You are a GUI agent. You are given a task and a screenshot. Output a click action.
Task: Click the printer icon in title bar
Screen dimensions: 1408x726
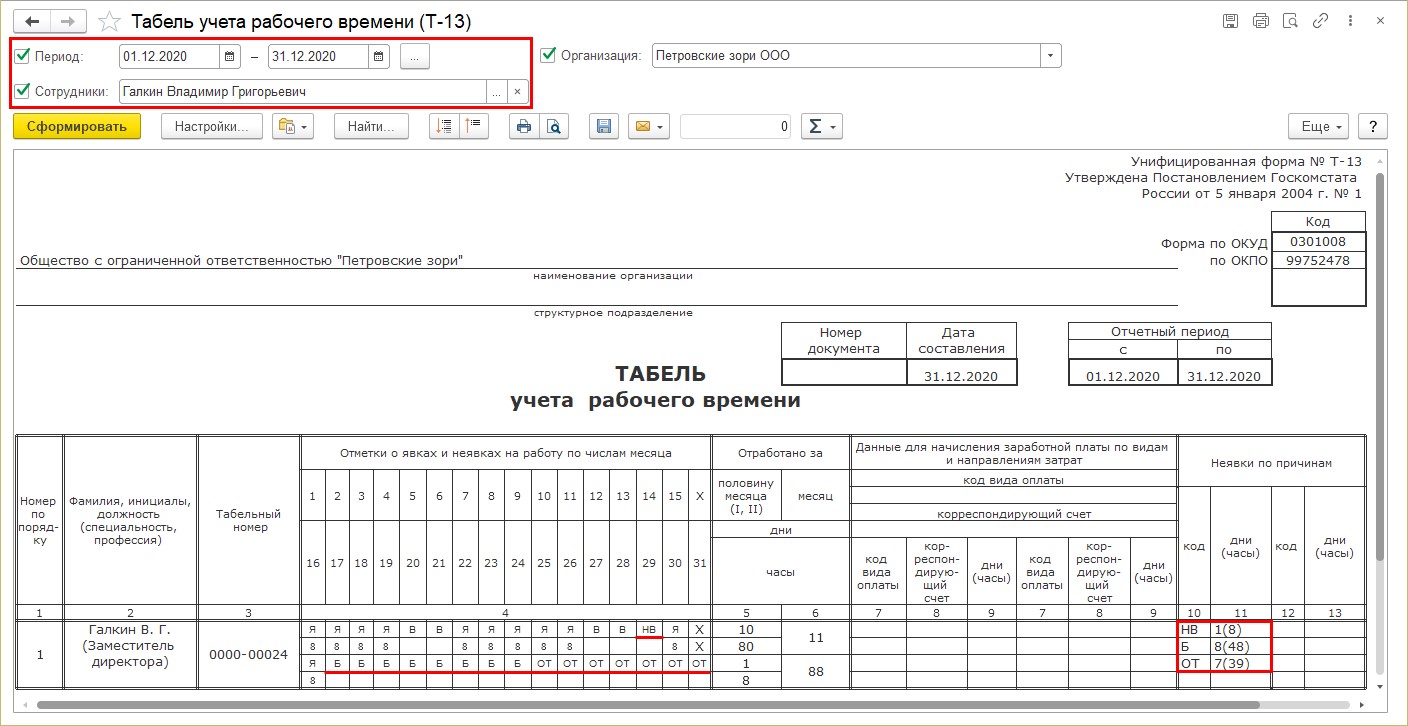click(1261, 21)
